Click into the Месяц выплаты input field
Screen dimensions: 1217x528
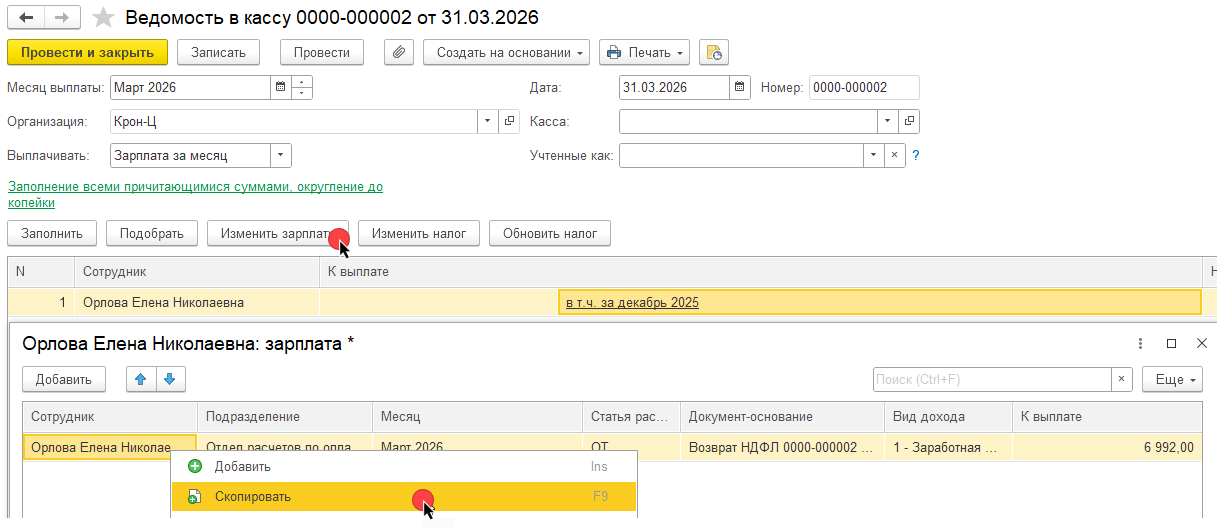pyautogui.click(x=190, y=88)
